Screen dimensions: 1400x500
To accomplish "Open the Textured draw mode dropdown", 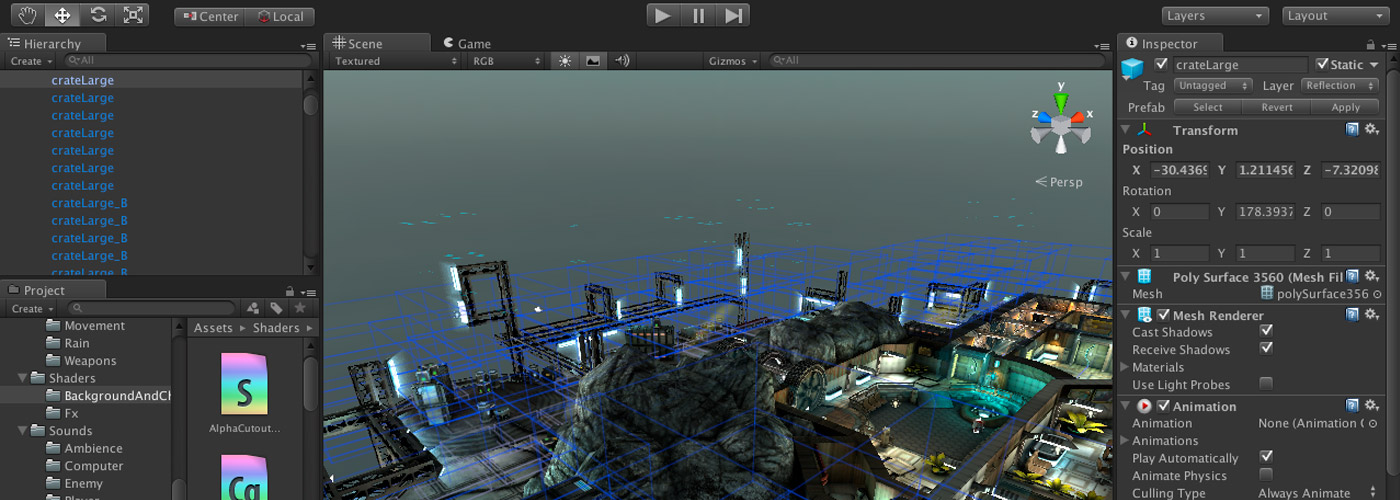I will [x=394, y=61].
